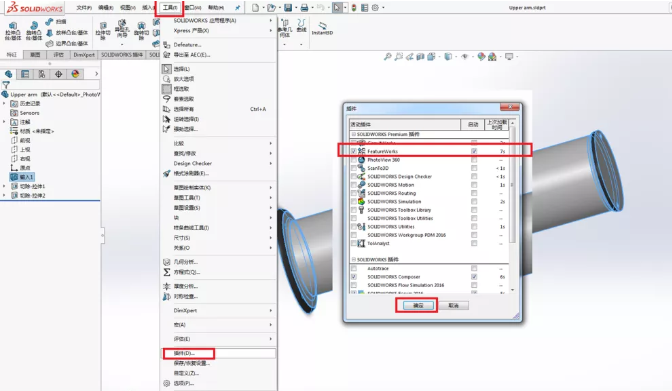The width and height of the screenshot is (672, 391).
Task: Click the Print toolbar icon
Action: click(x=304, y=8)
